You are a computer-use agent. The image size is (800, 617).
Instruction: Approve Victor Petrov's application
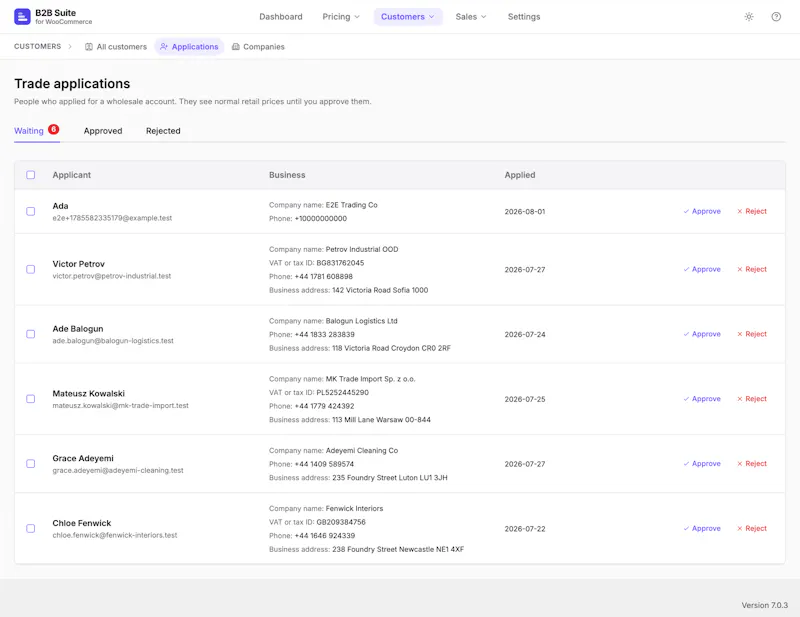coord(702,269)
